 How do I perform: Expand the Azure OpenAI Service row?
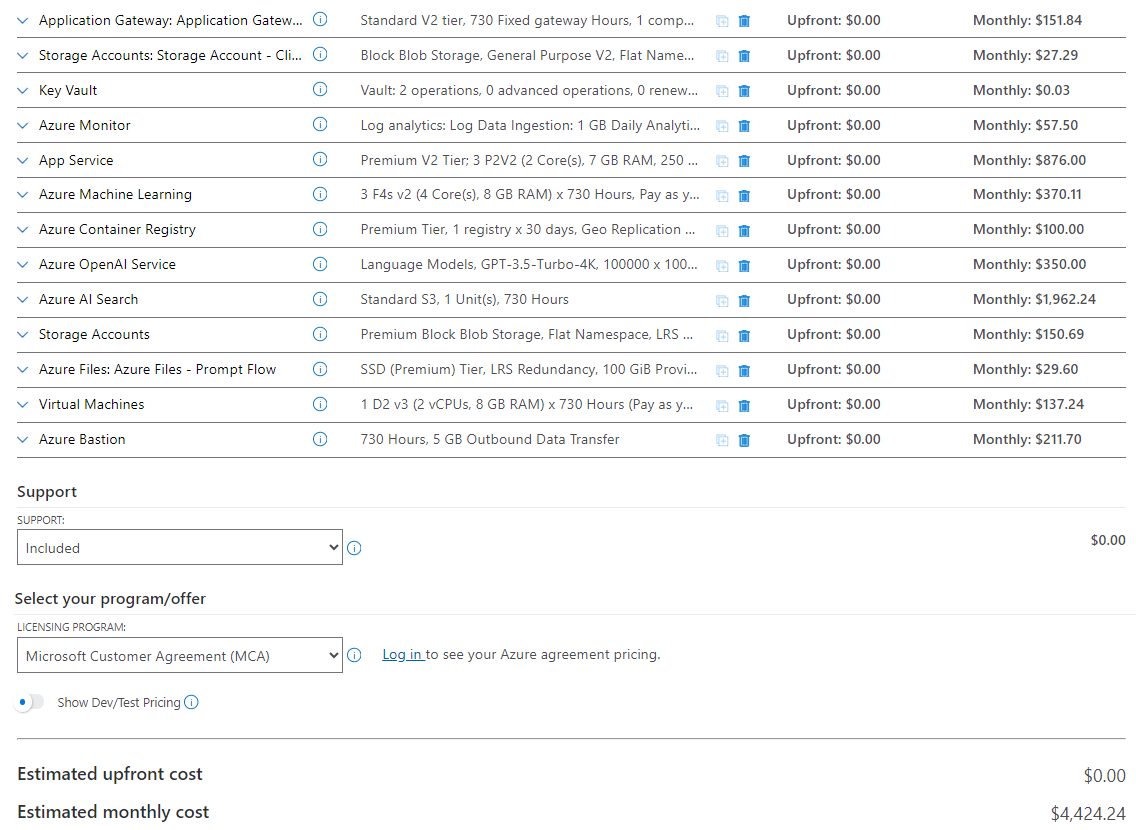click(22, 265)
